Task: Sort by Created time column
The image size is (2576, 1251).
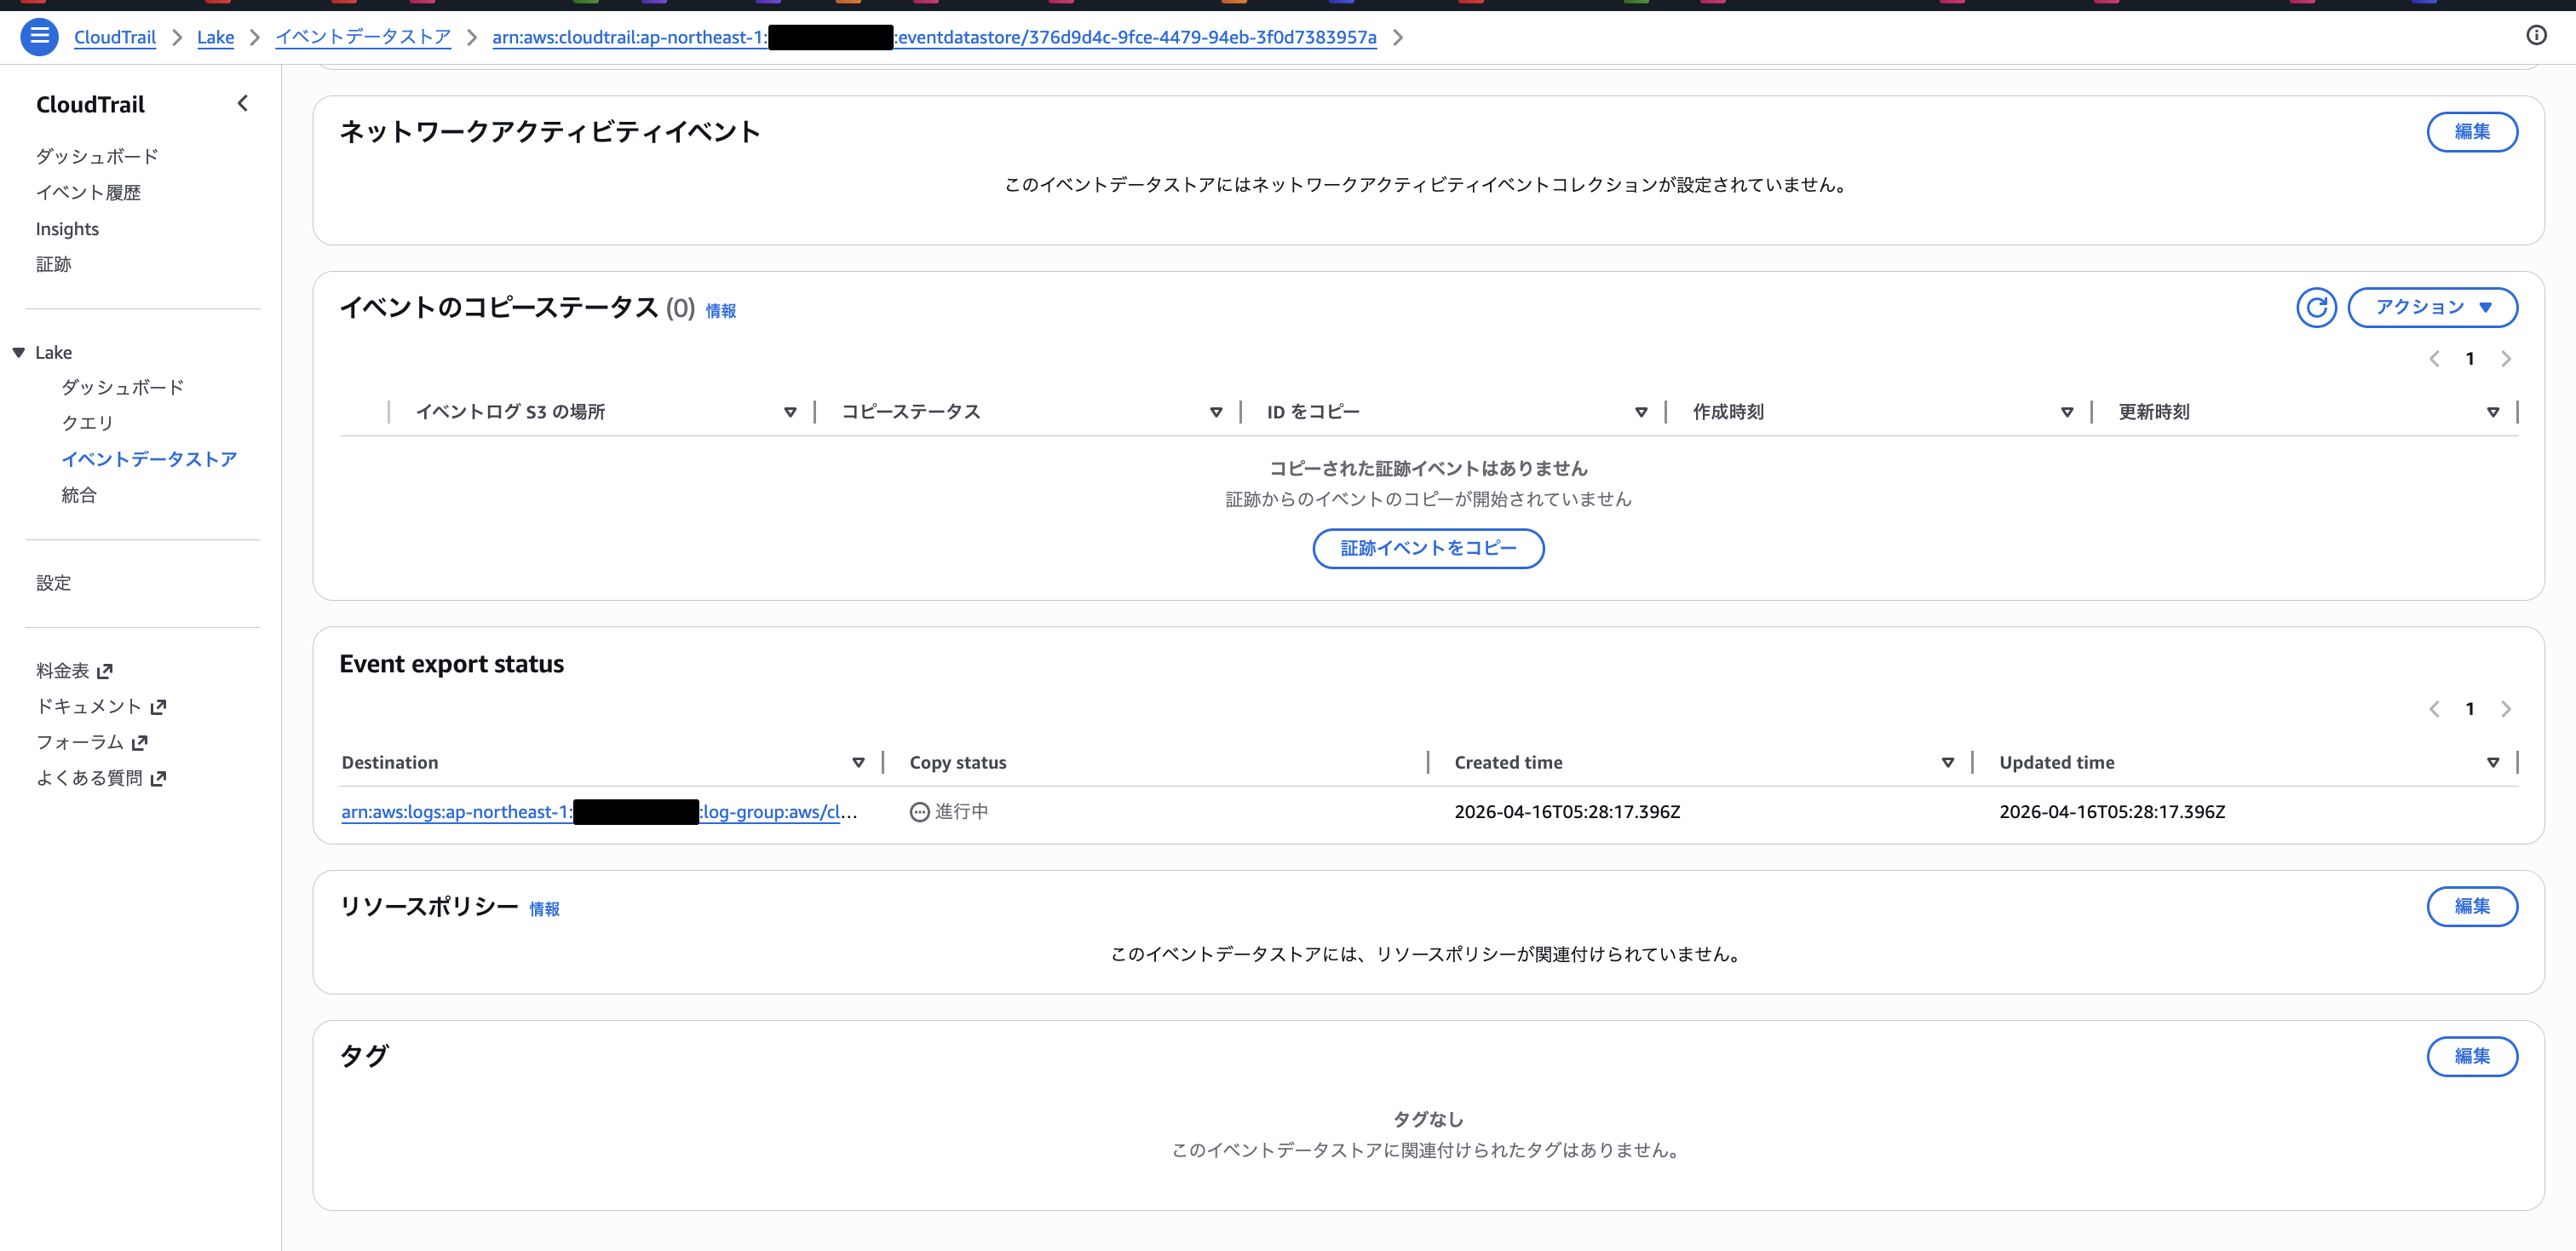Action: (1948, 763)
